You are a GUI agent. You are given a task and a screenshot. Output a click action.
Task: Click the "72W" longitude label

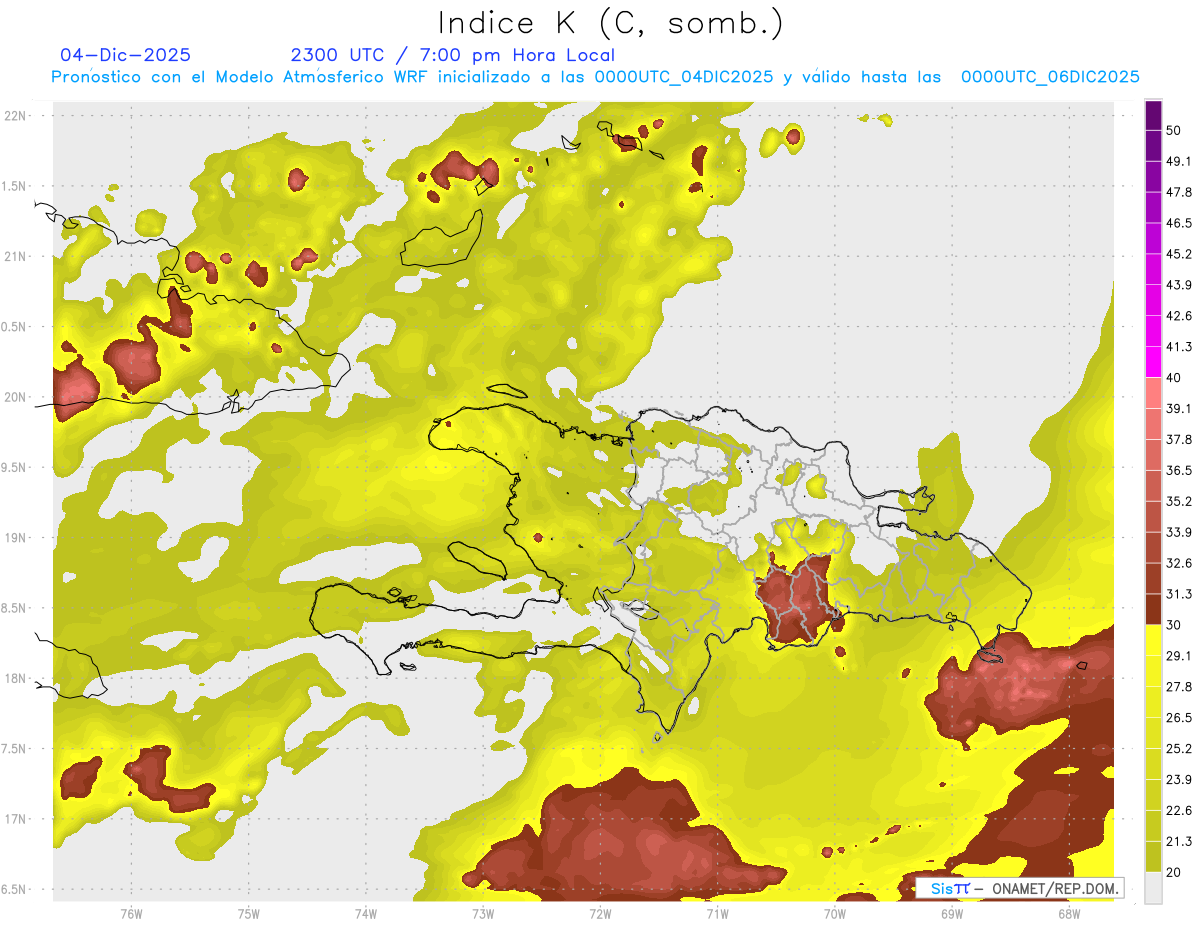pos(600,913)
